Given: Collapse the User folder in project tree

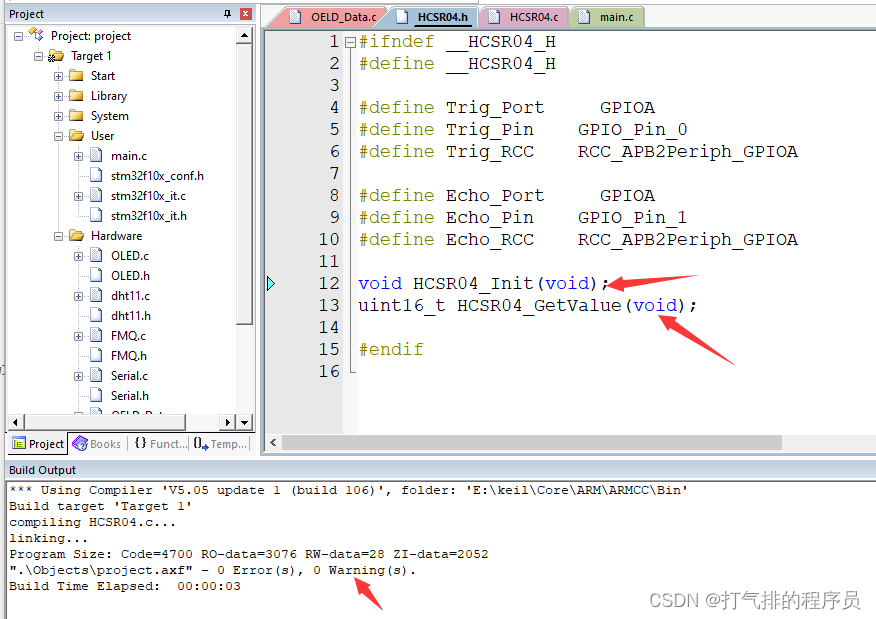Looking at the screenshot, I should (58, 135).
